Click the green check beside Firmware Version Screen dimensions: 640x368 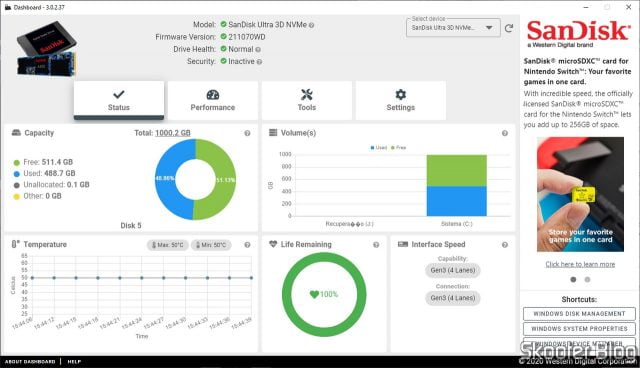click(223, 37)
